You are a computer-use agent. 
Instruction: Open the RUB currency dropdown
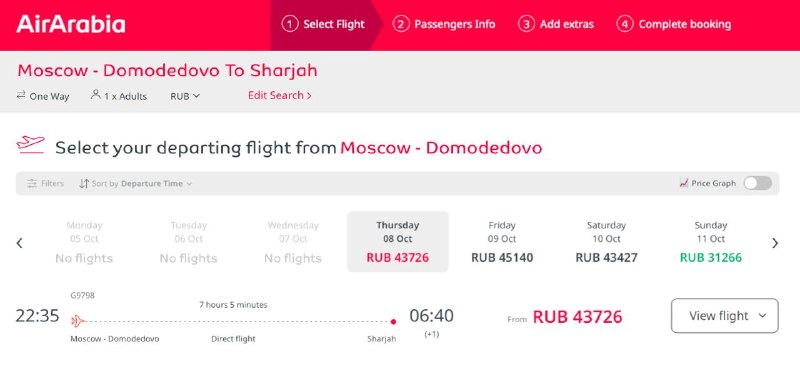point(185,96)
